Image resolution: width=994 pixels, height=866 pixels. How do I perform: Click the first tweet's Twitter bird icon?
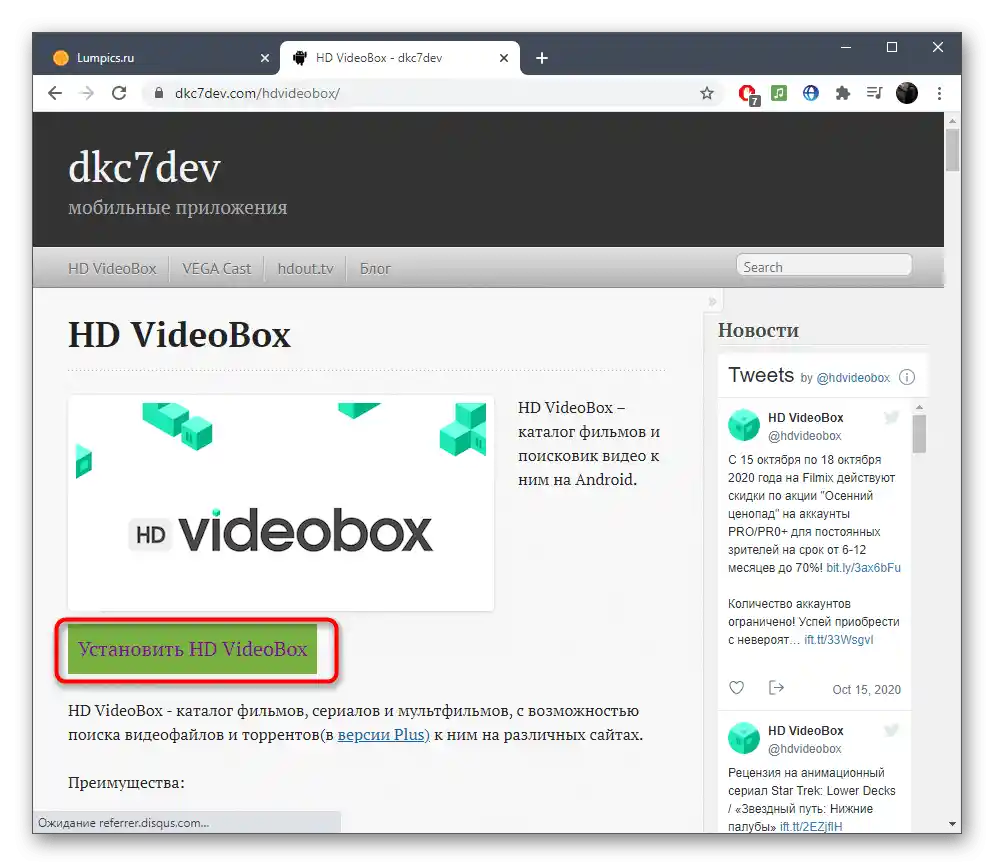(x=891, y=417)
